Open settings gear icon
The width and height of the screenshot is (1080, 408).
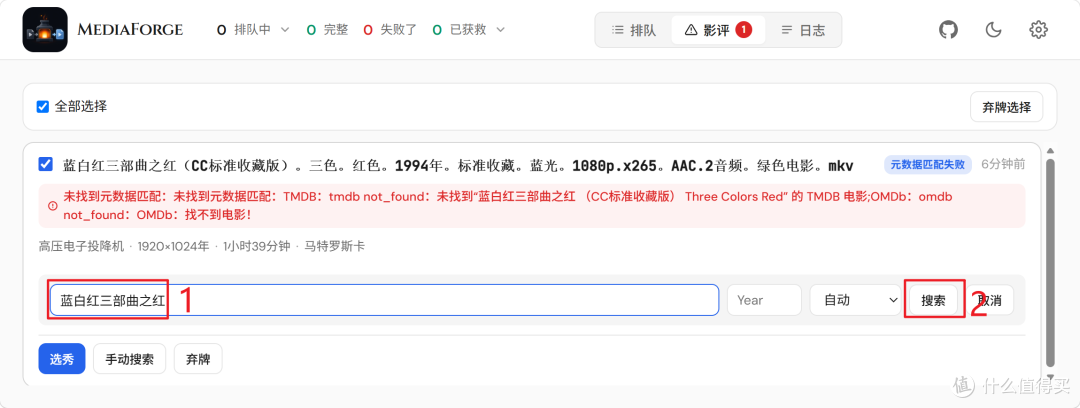pyautogui.click(x=1038, y=30)
